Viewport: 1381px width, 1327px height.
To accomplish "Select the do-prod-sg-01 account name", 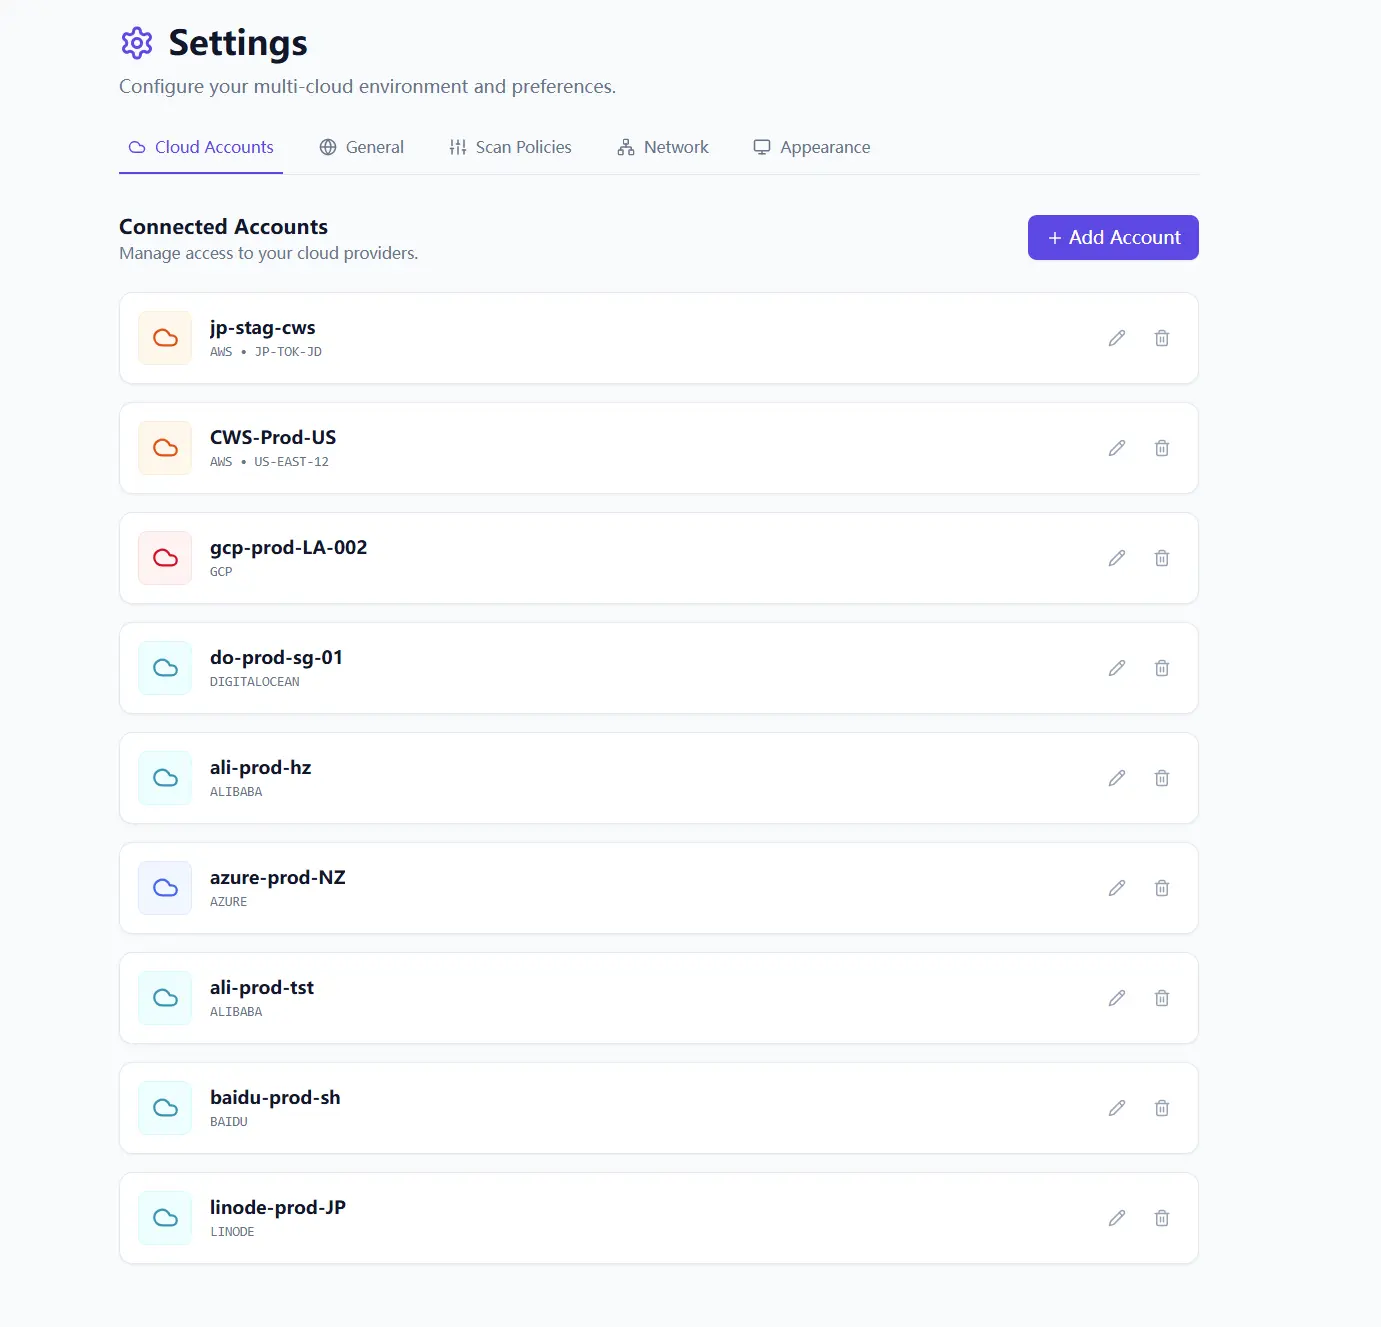I will point(277,658).
